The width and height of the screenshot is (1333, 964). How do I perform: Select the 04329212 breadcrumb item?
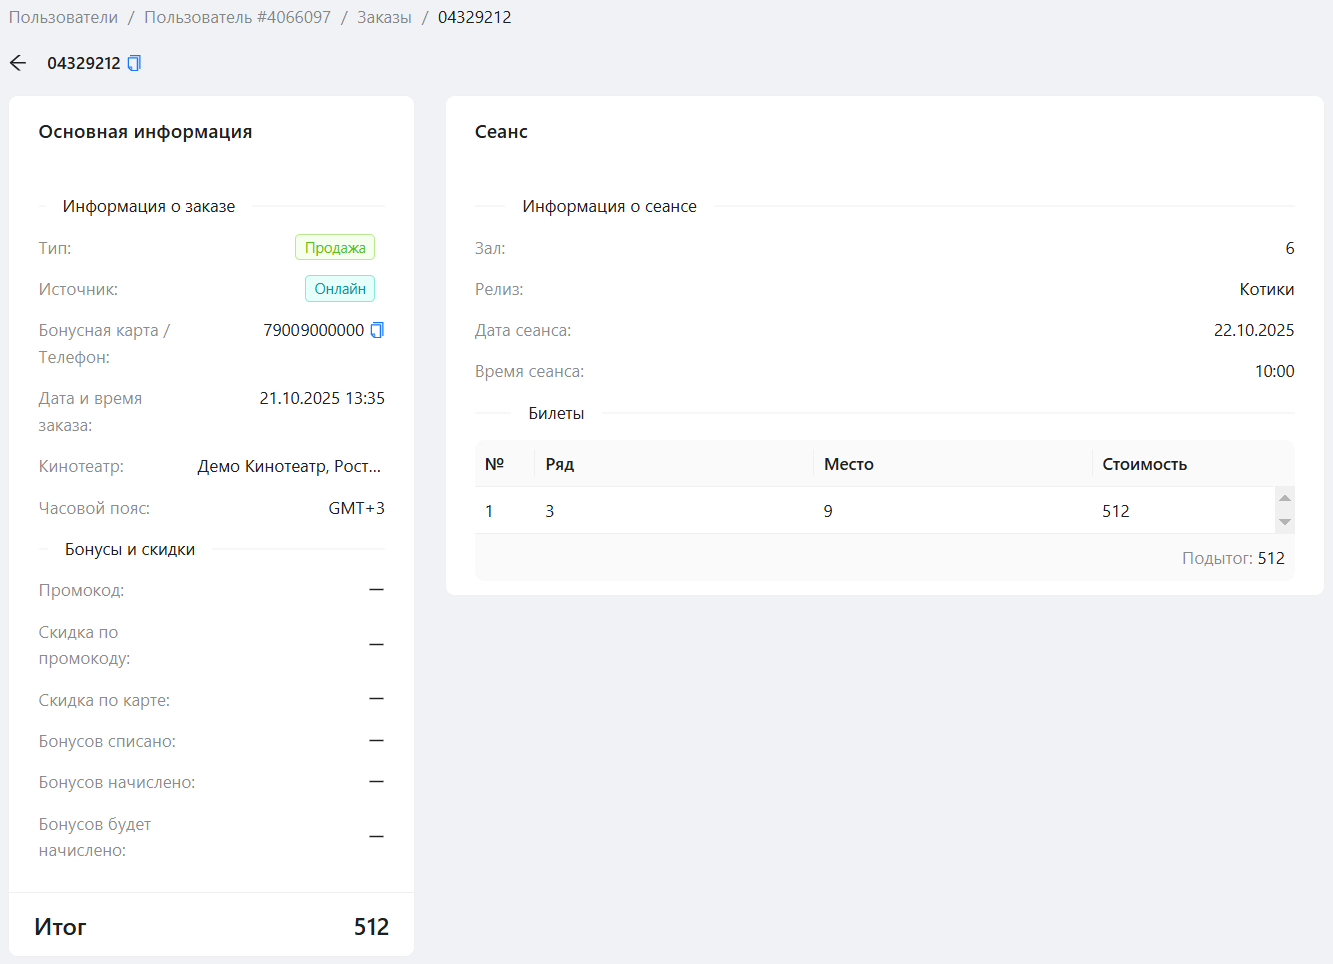point(474,17)
